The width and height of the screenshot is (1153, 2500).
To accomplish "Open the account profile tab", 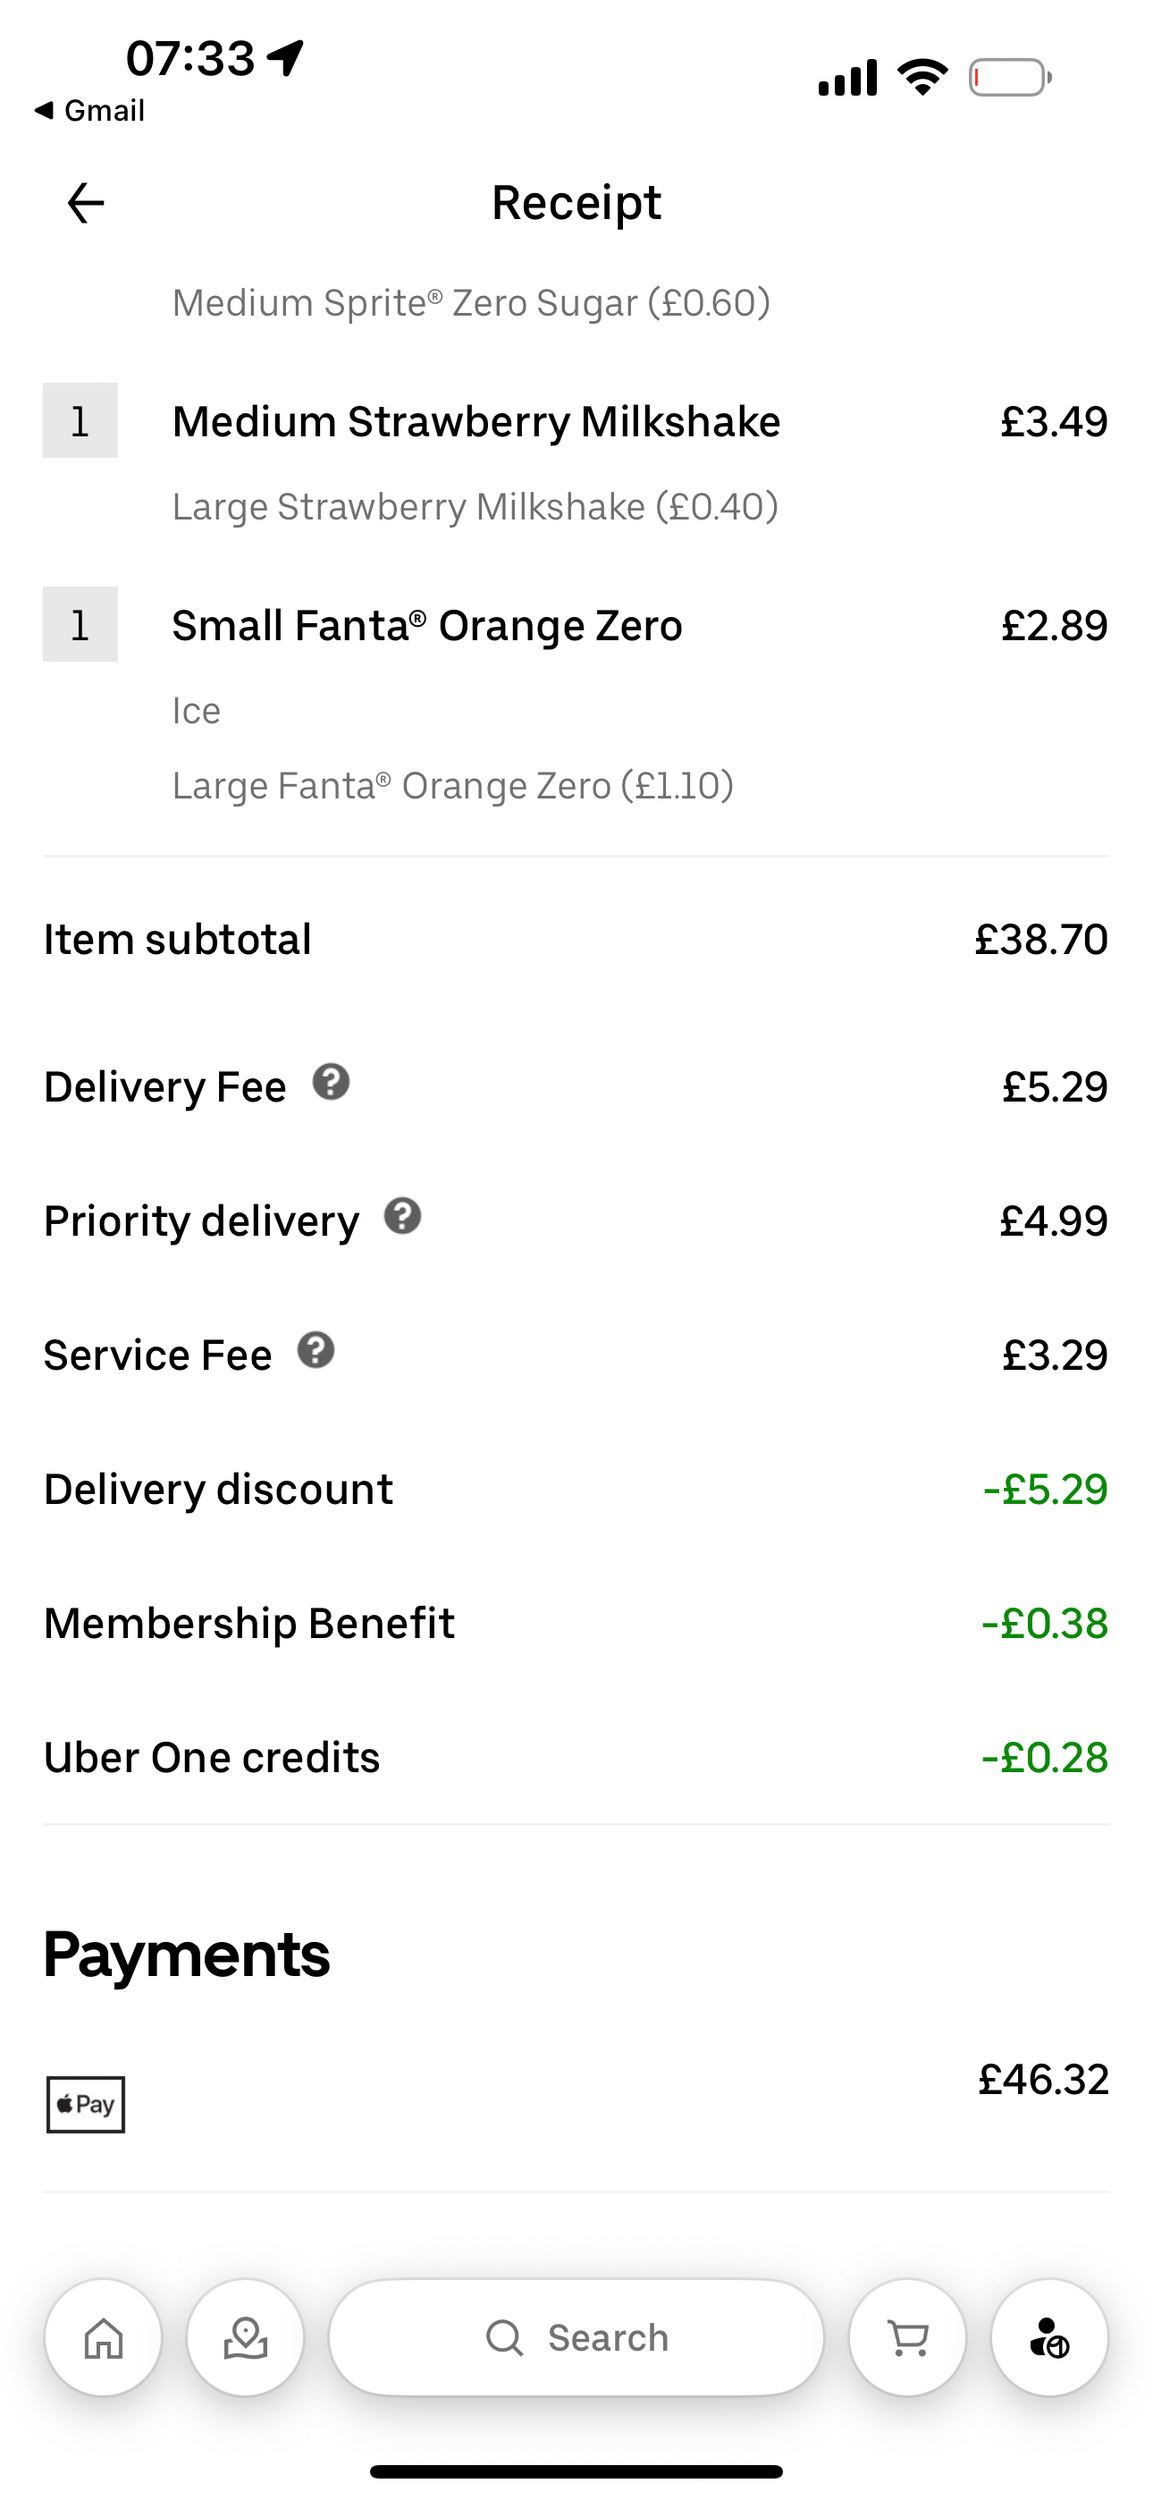I will [1050, 2338].
